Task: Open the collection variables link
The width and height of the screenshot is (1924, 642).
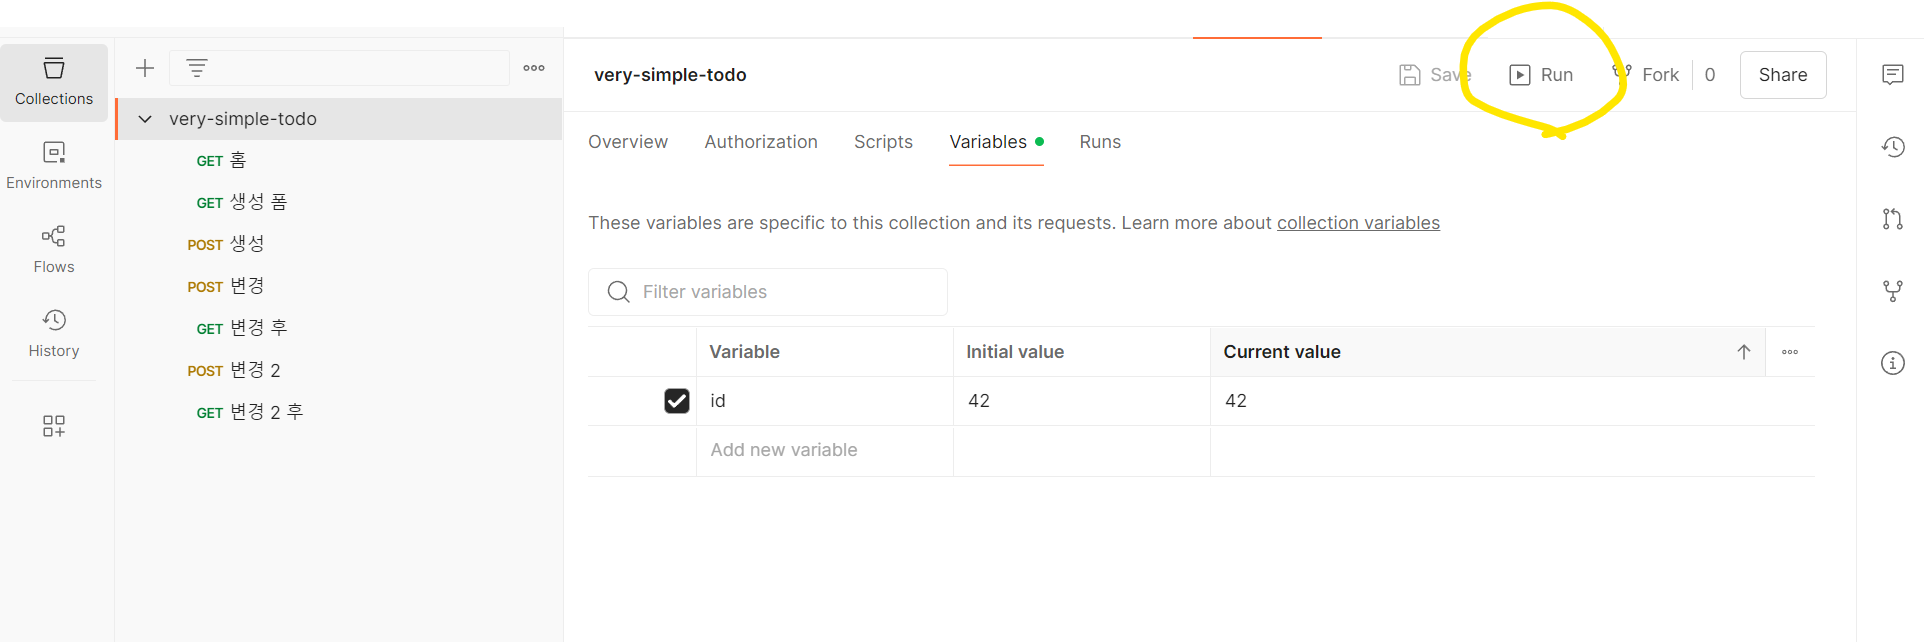Action: point(1358,223)
